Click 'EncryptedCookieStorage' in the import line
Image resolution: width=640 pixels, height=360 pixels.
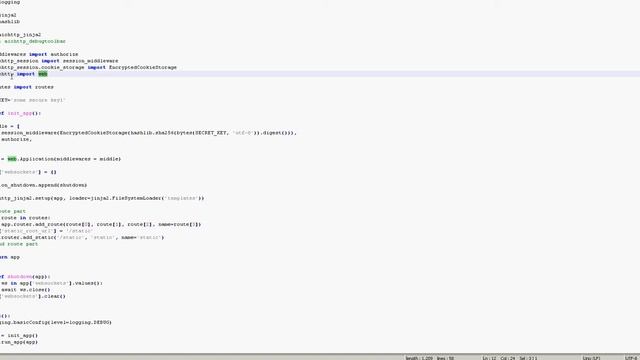point(143,67)
